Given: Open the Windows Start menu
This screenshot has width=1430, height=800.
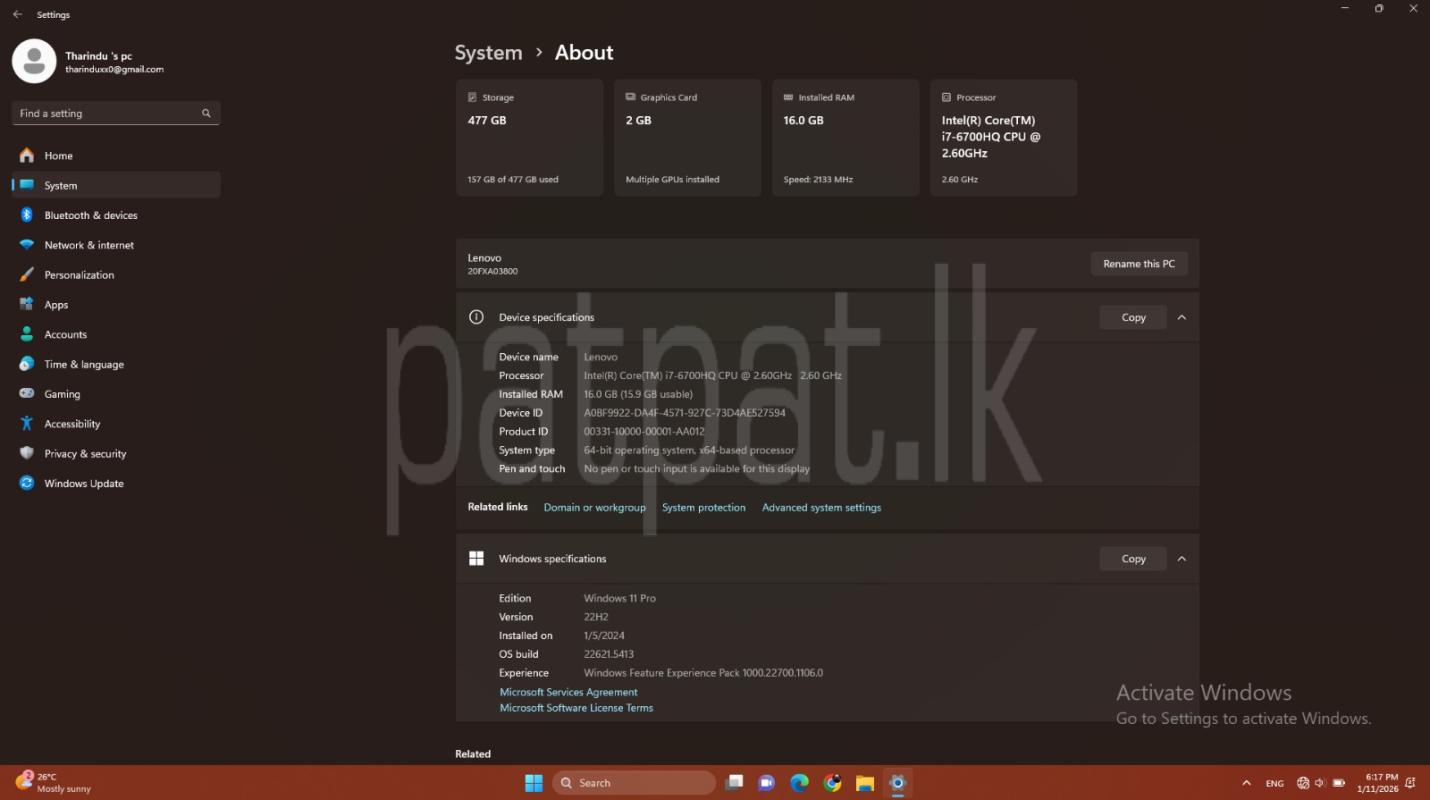Looking at the screenshot, I should (534, 783).
